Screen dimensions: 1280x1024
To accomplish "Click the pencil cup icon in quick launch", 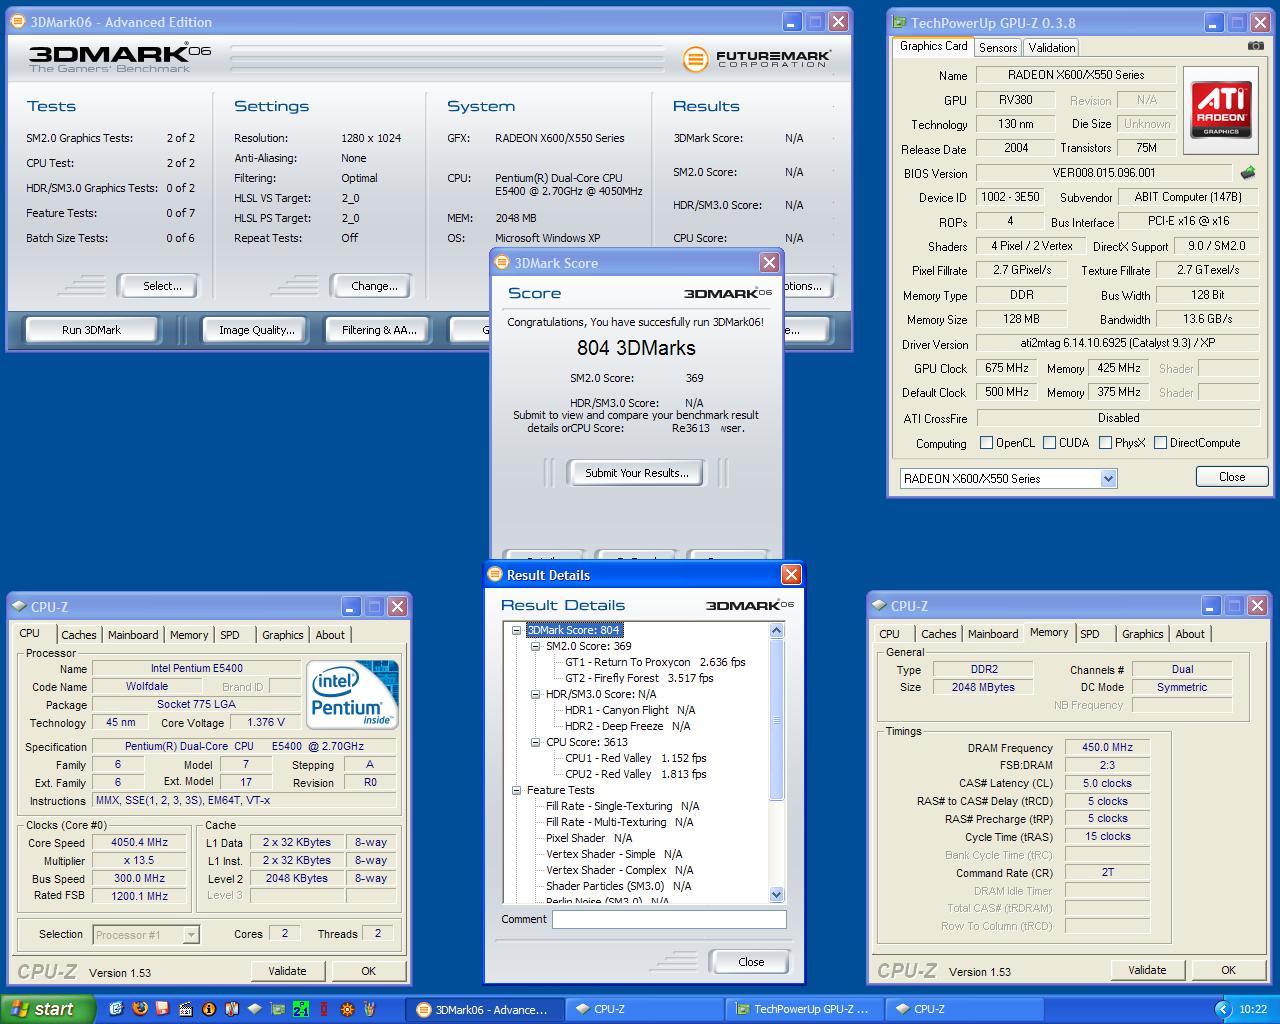I will pyautogui.click(x=370, y=1009).
